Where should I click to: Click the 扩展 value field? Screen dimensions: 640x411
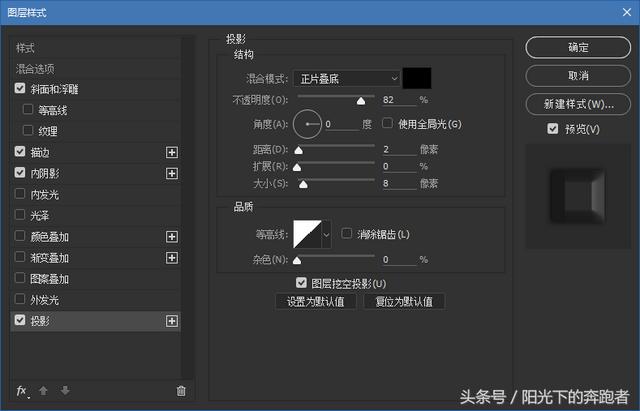point(399,167)
